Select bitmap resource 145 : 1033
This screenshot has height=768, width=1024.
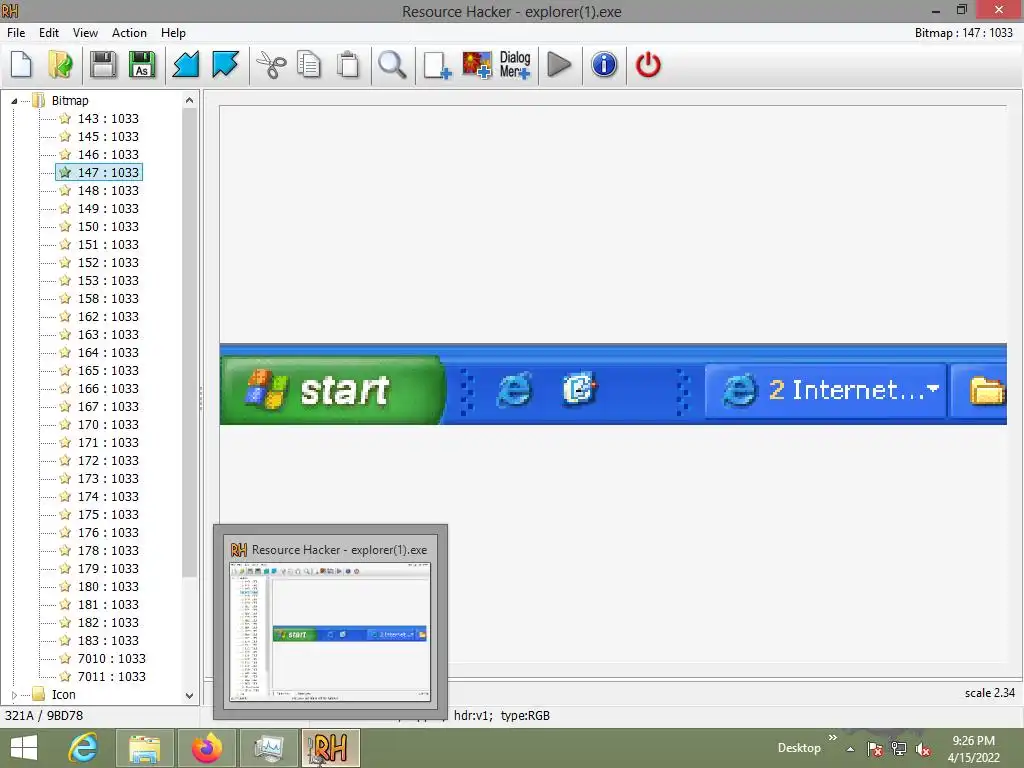point(108,136)
